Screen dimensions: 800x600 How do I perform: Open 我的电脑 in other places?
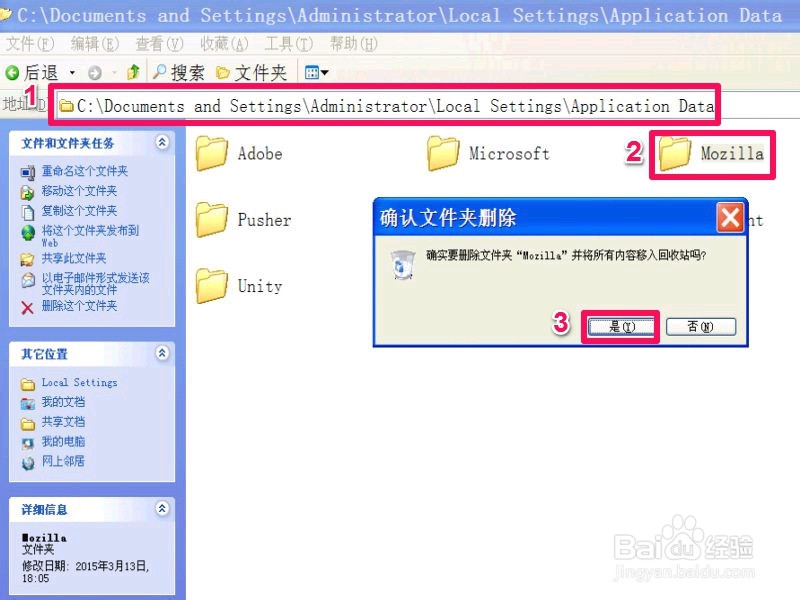coord(63,442)
